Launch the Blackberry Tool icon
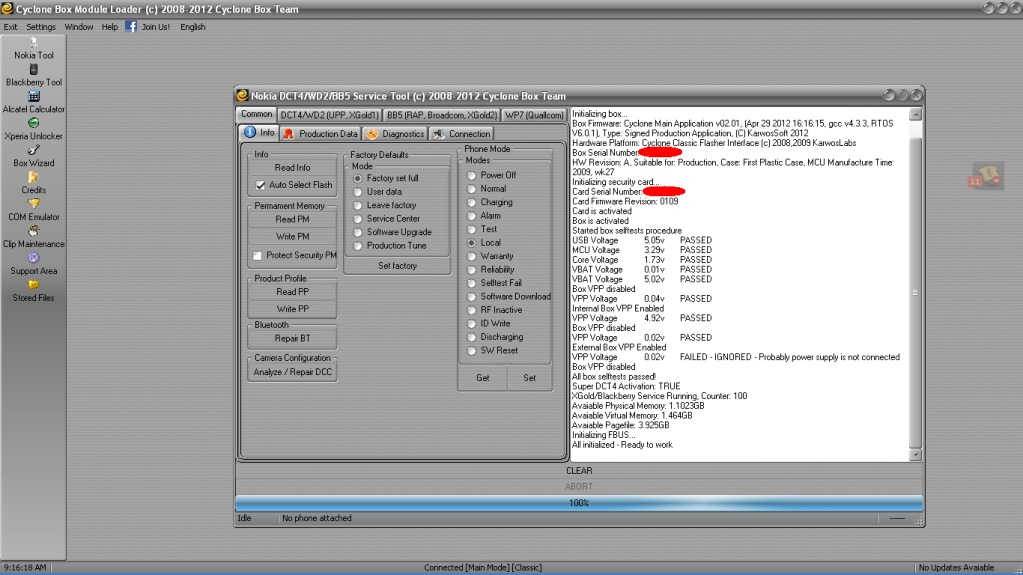The height and width of the screenshot is (575, 1023). click(33, 70)
